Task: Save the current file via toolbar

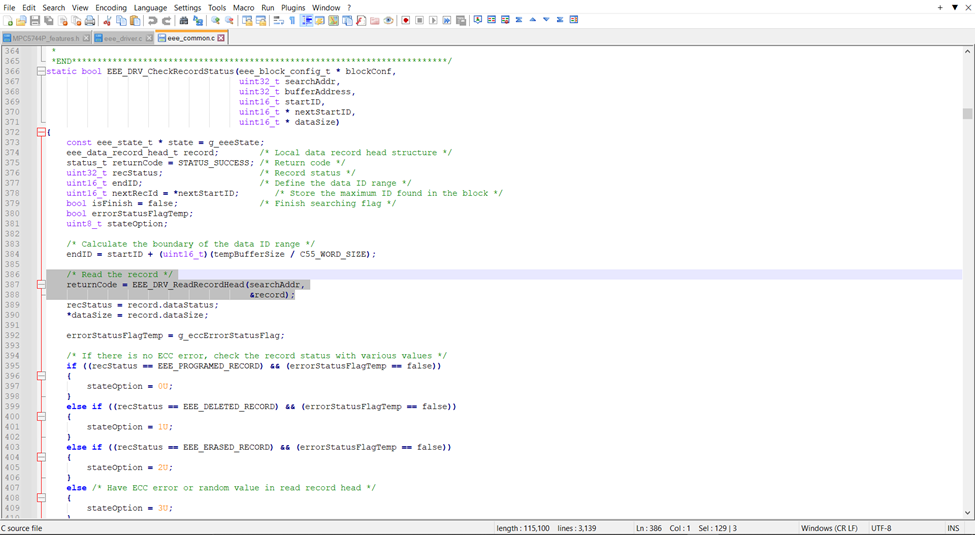Action: [35, 21]
